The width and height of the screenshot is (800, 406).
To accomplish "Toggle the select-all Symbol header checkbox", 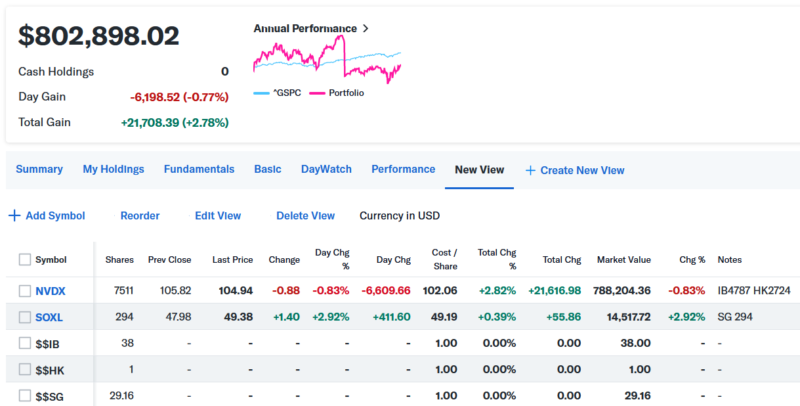I will click(x=25, y=260).
